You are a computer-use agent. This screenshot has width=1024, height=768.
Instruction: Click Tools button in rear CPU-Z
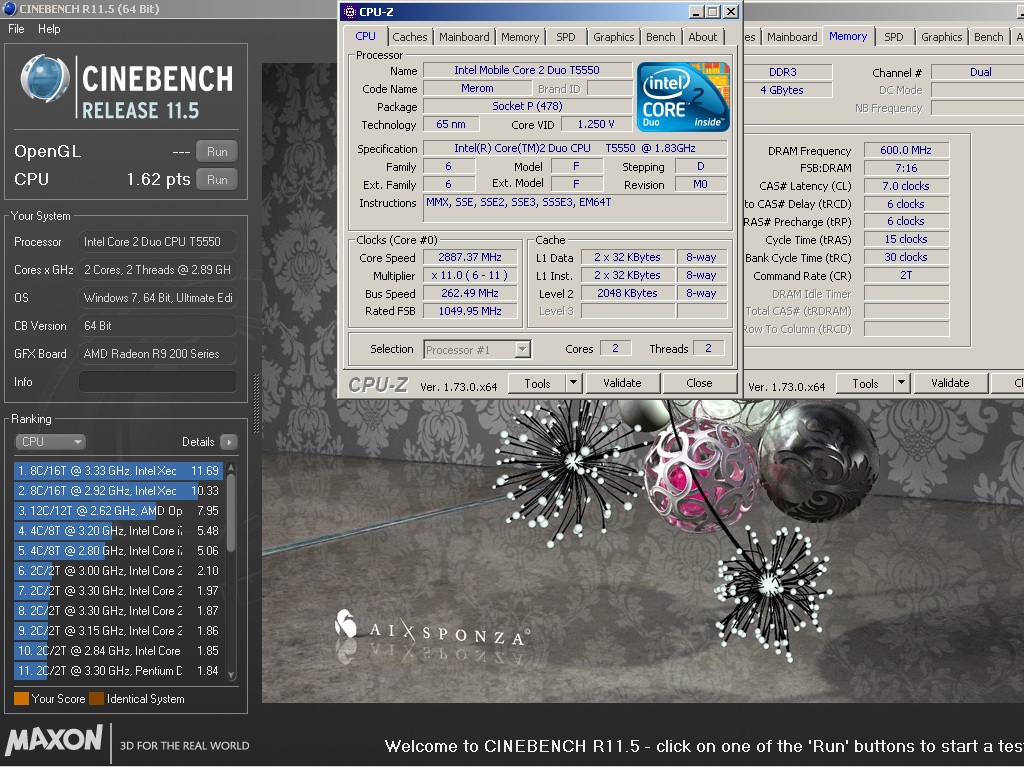coord(865,384)
